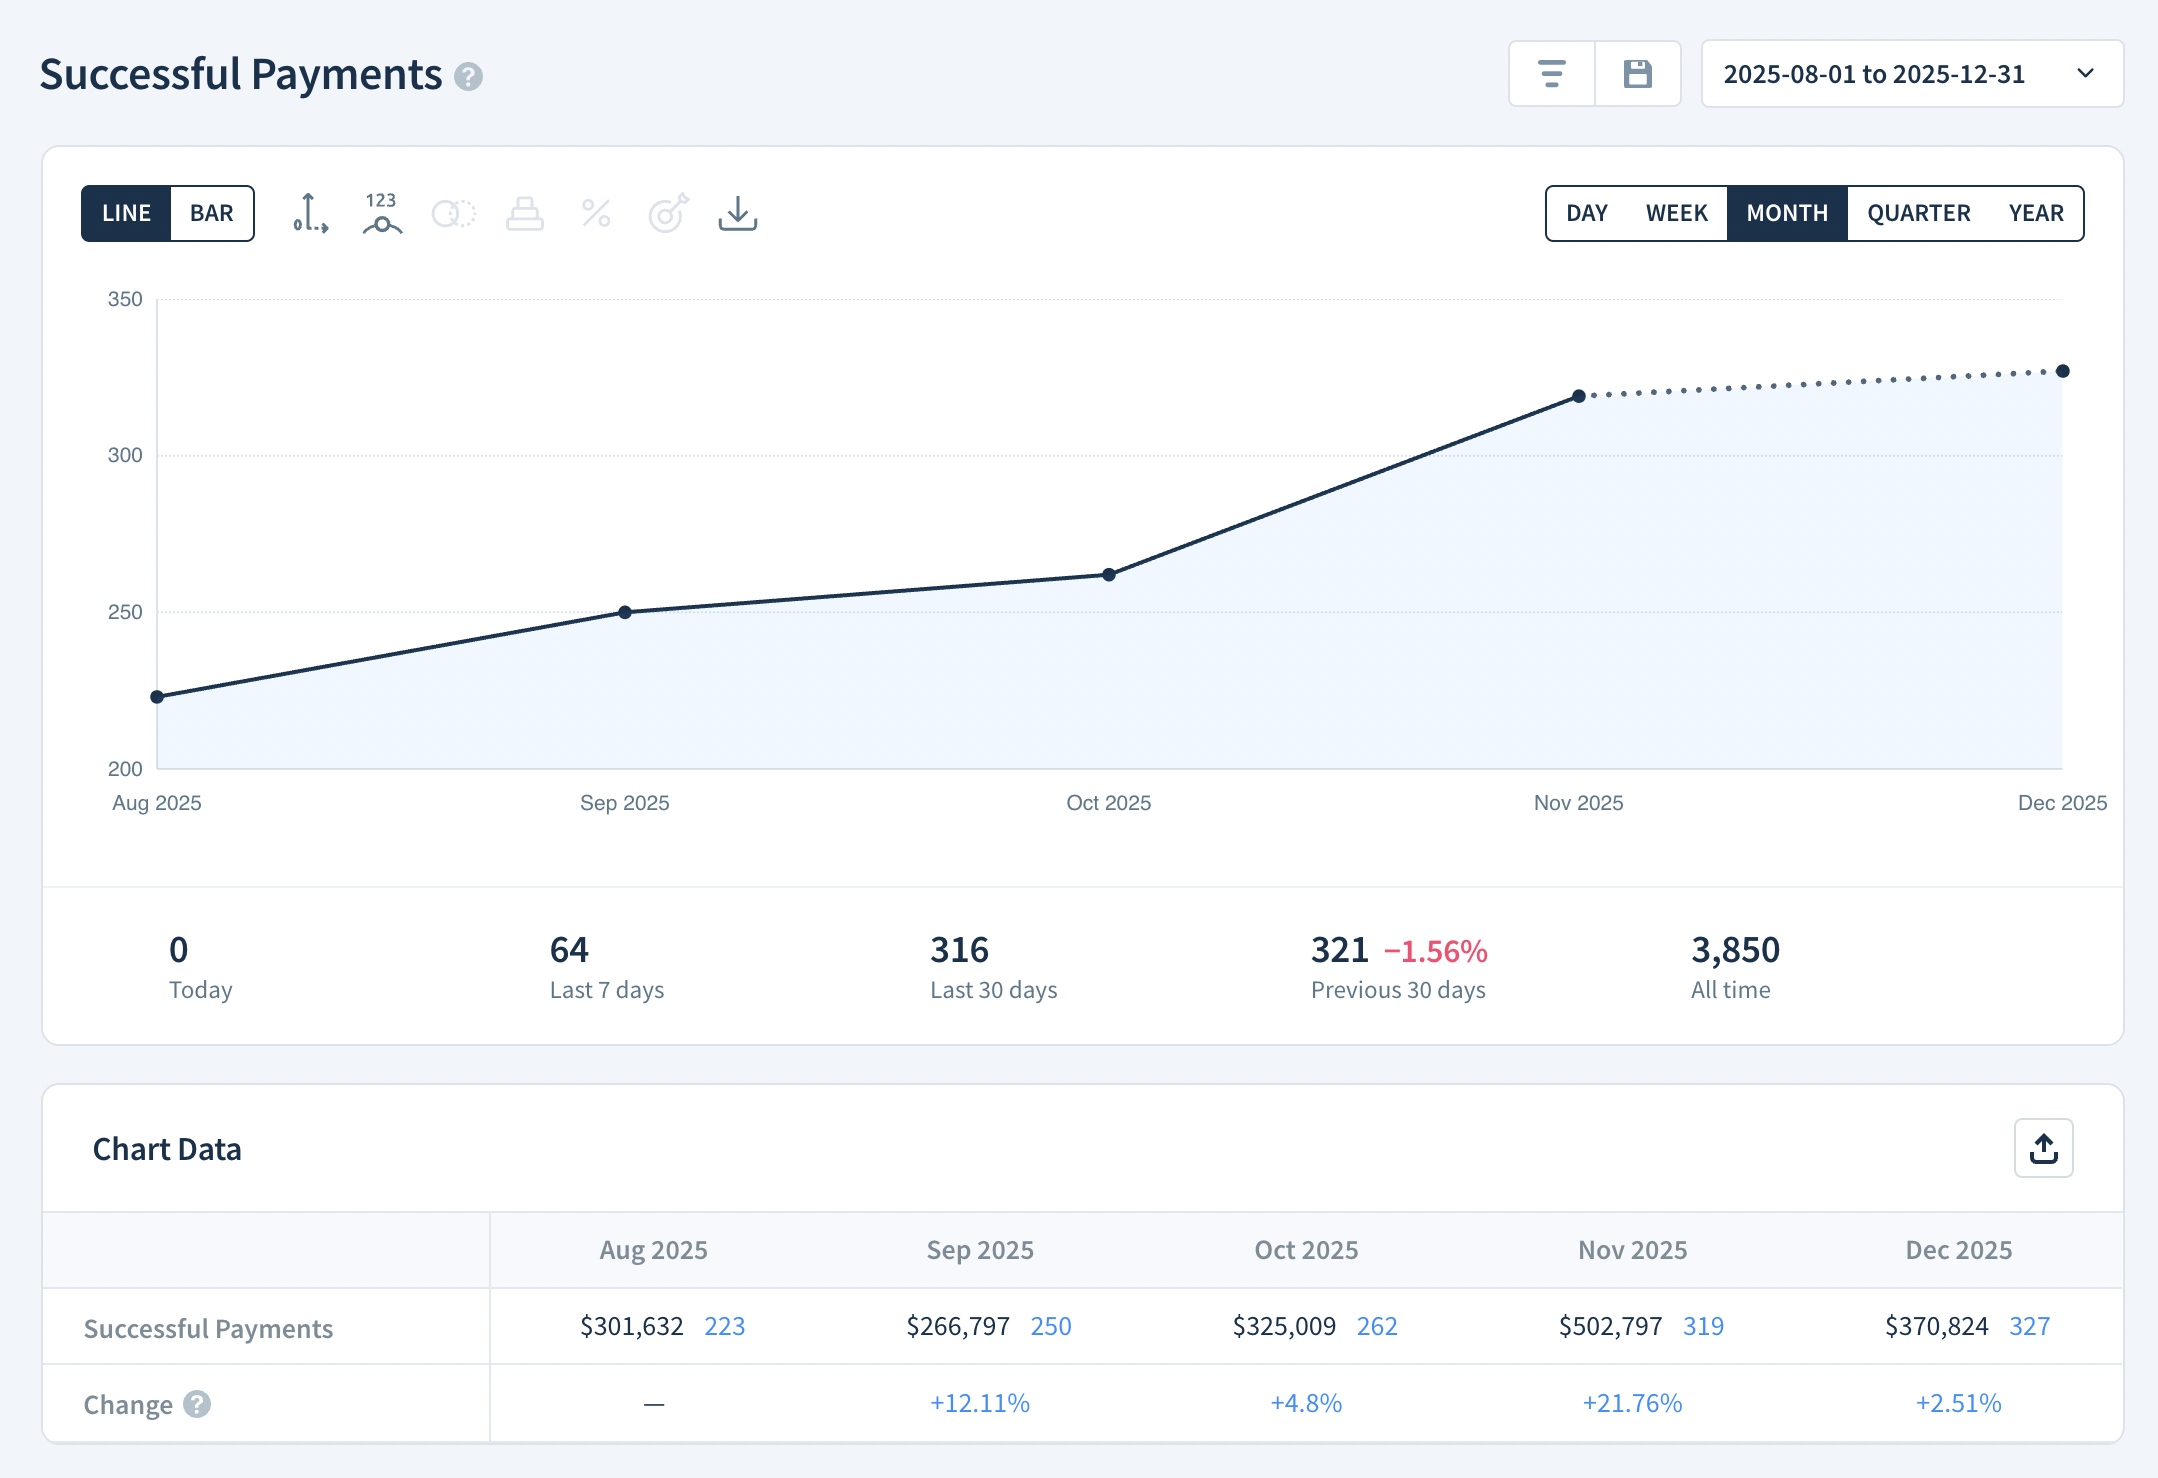Save the report using the save icon
Screen dimensions: 2158x1478
point(1638,73)
